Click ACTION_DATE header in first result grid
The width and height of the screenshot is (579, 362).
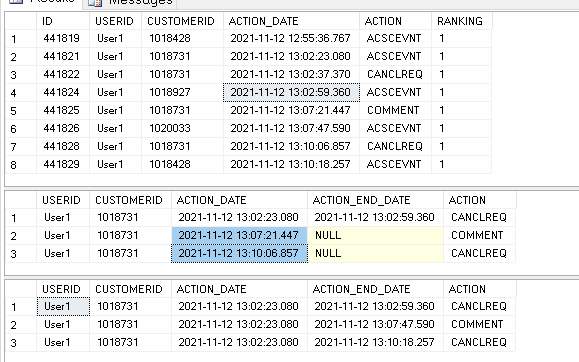coord(291,21)
